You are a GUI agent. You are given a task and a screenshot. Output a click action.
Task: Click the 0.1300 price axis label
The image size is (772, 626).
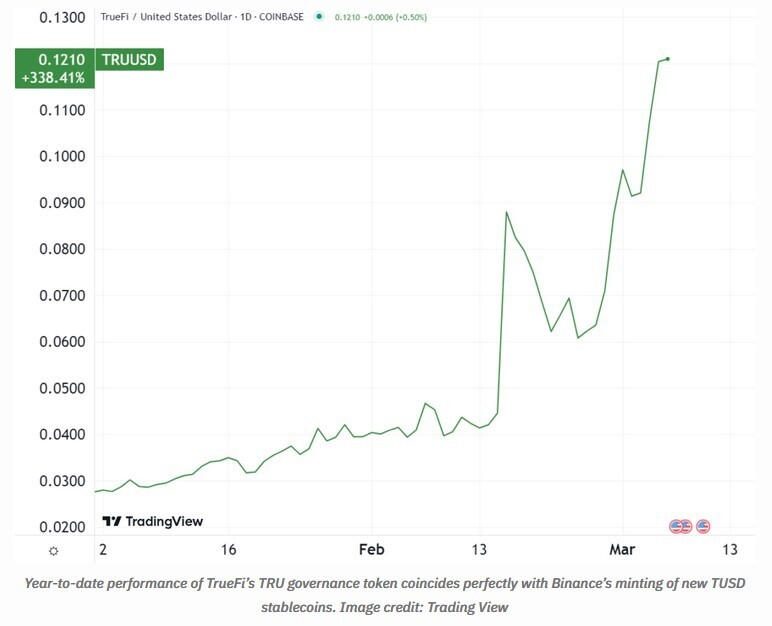(63, 18)
